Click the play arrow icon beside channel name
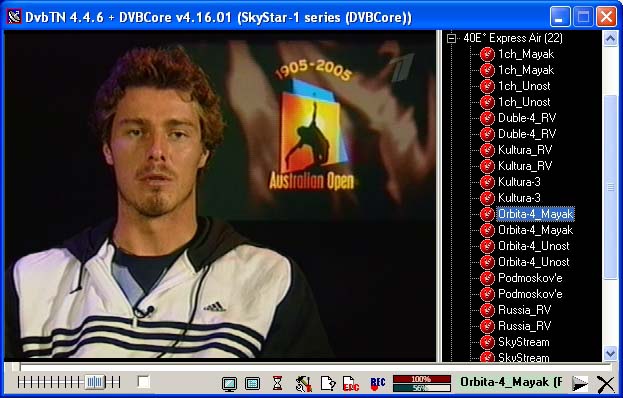The image size is (623, 398). coord(579,384)
